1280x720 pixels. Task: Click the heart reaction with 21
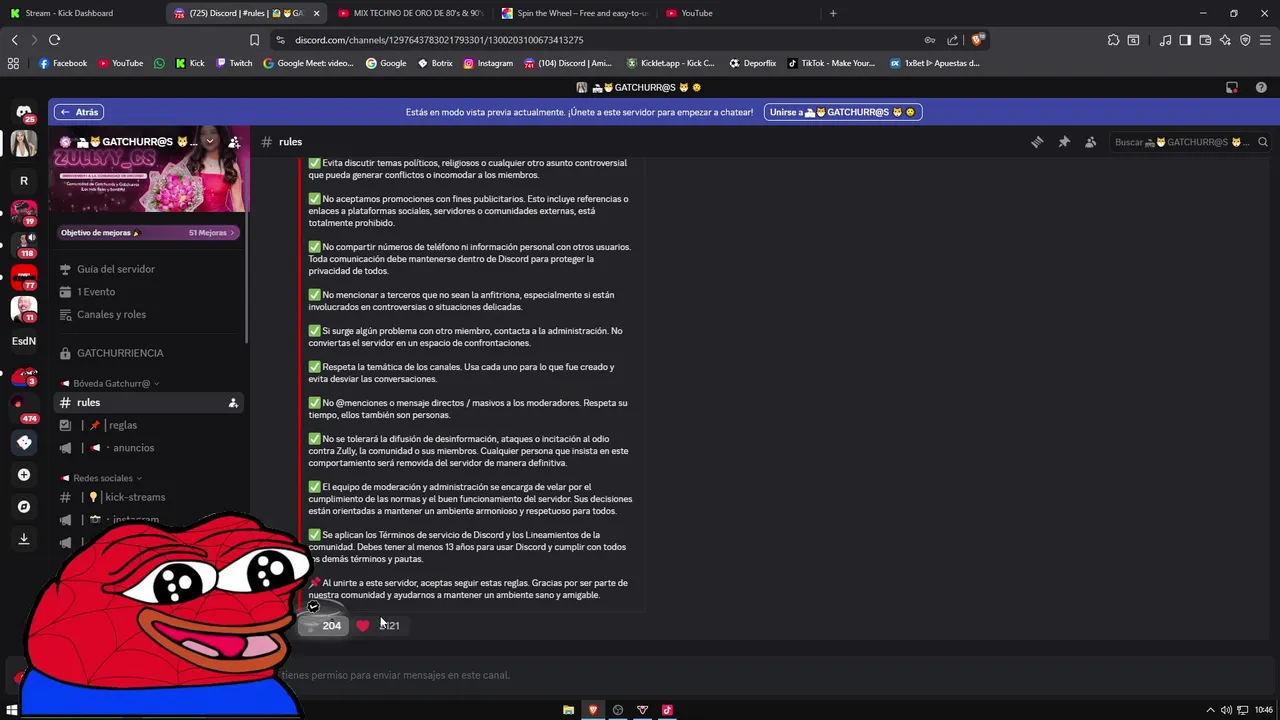click(x=378, y=626)
